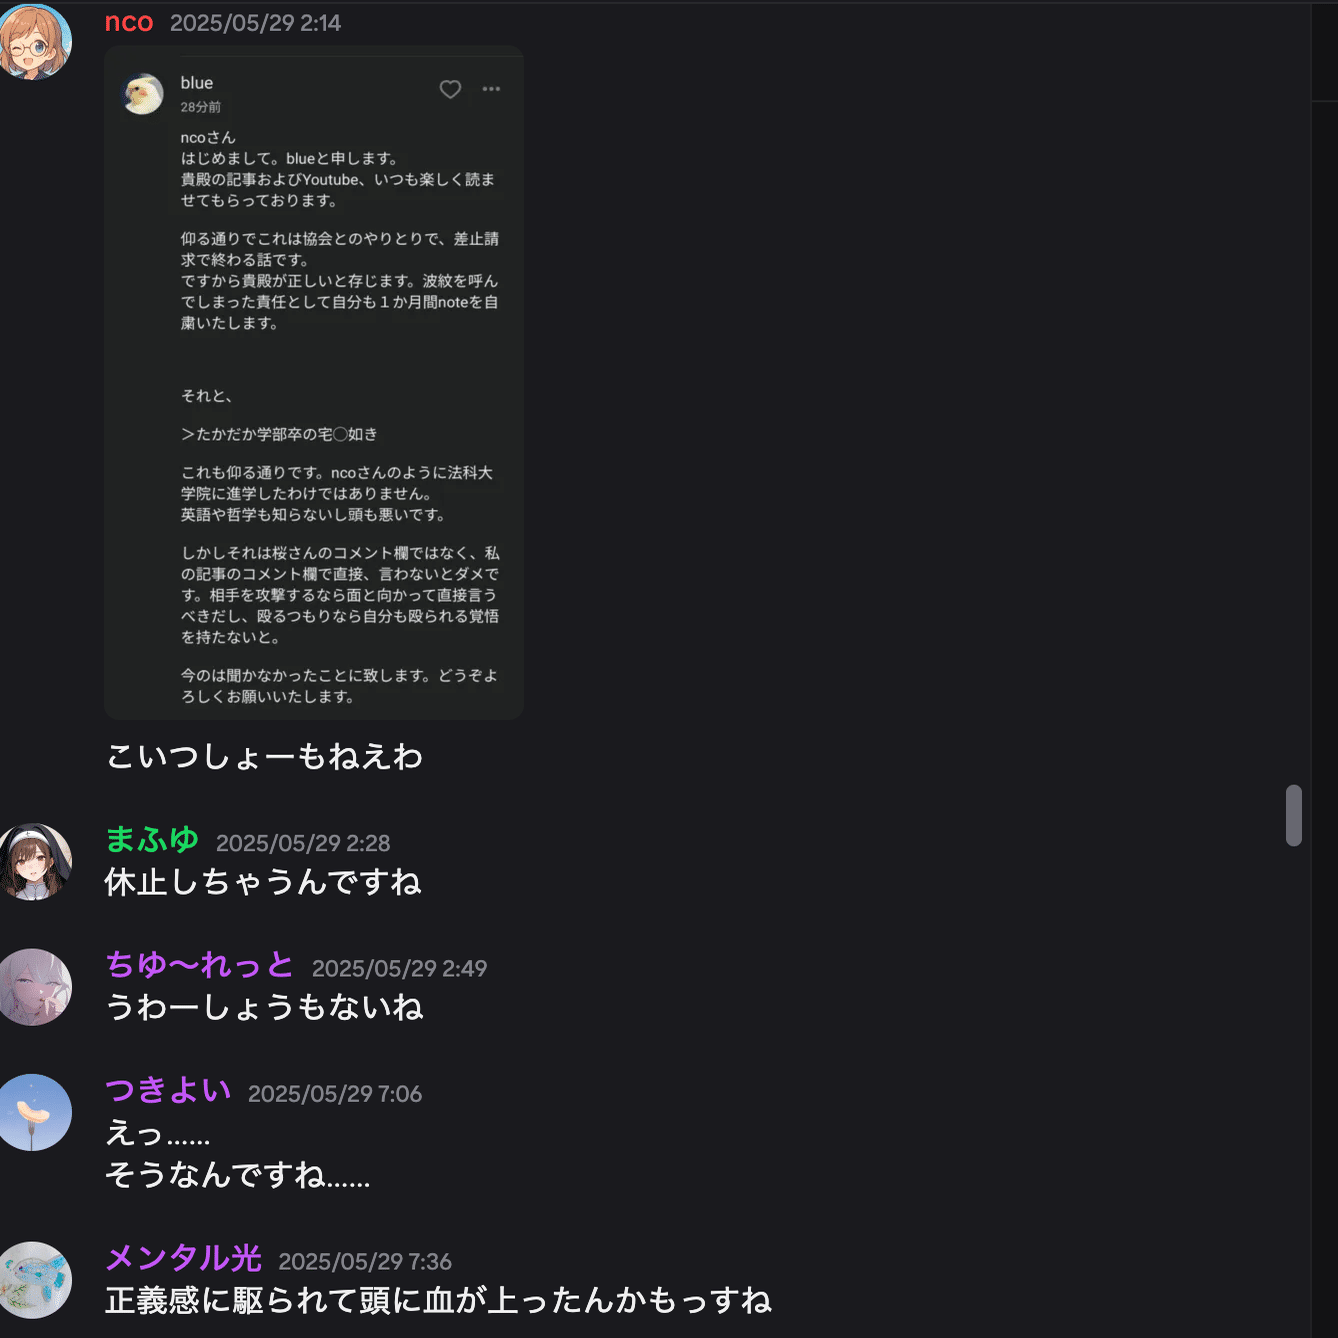Open the メンタル光 username profile
Image resolution: width=1338 pixels, height=1338 pixels.
pos(184,1258)
